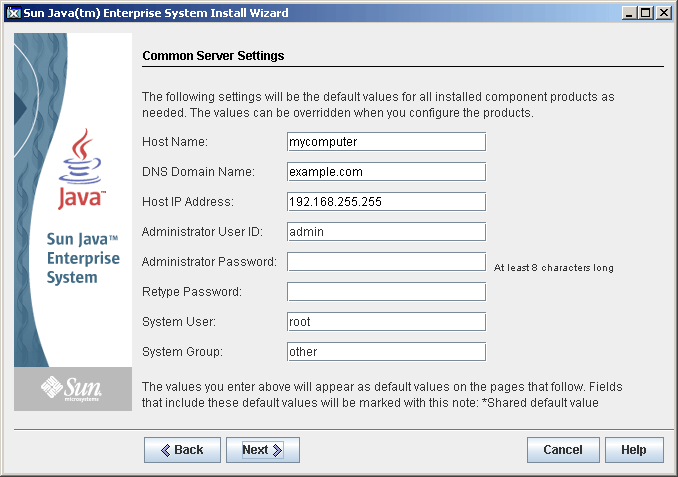This screenshot has width=678, height=477.
Task: Click the Sun Java Enterprise System text
Action: click(x=83, y=258)
